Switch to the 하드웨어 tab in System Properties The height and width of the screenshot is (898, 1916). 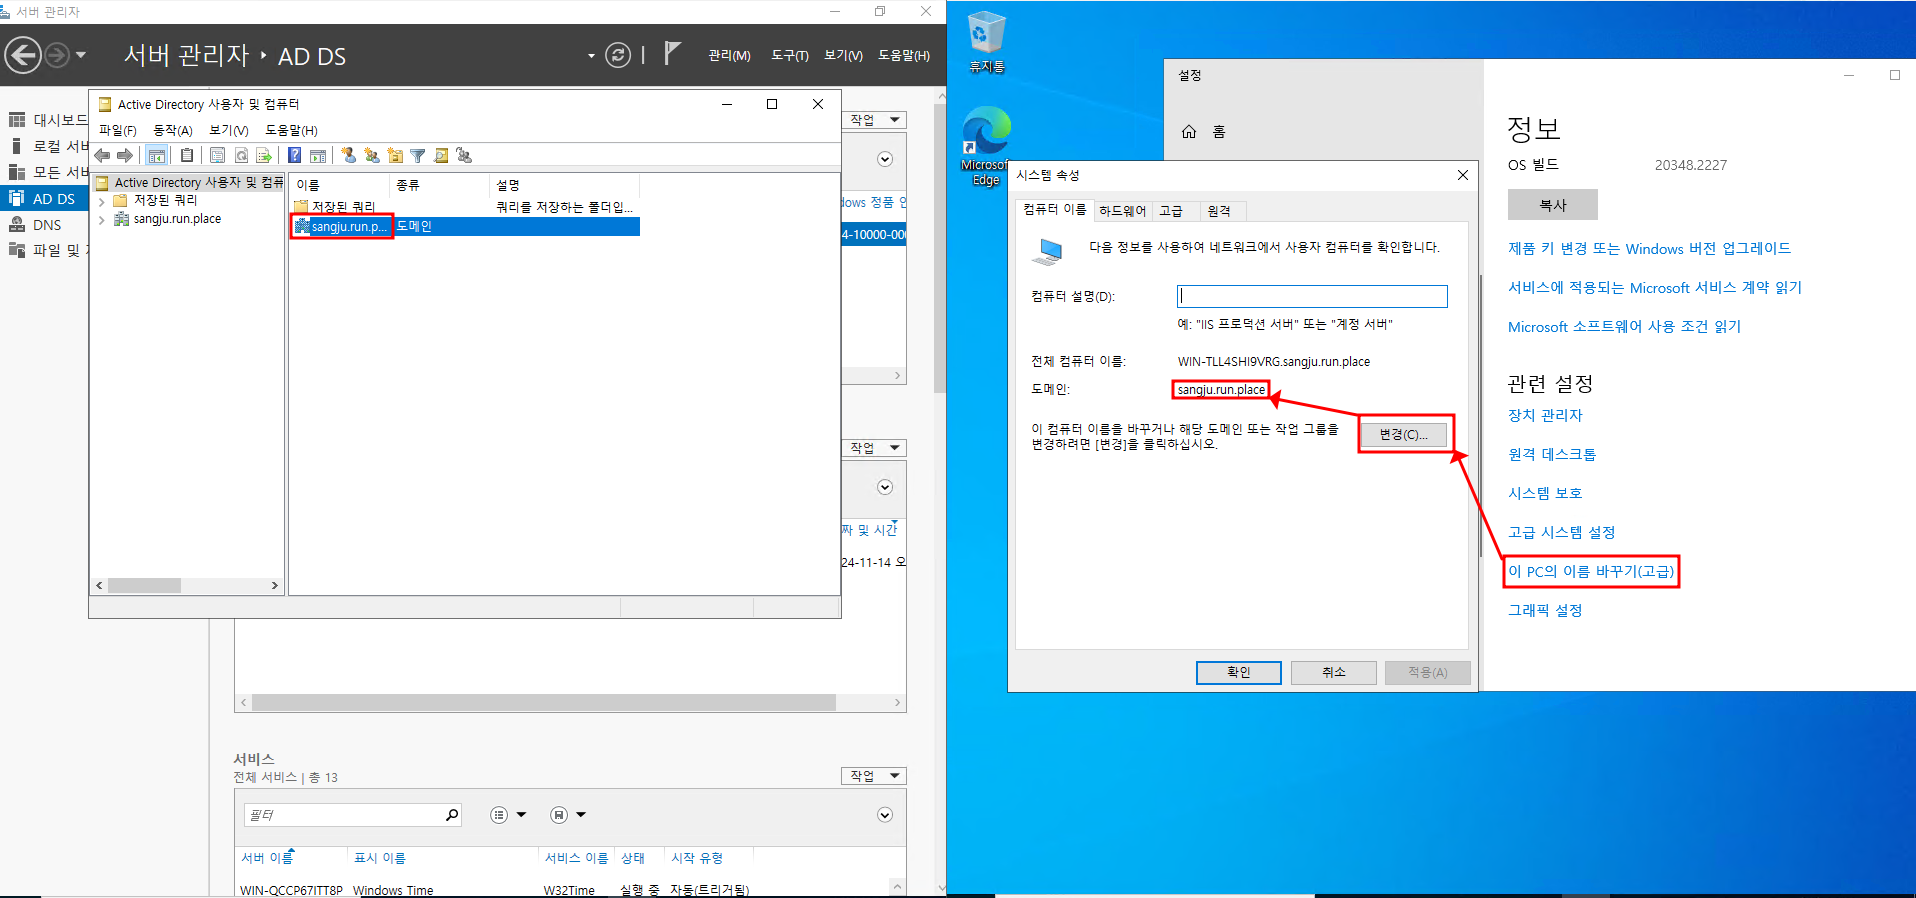click(1122, 211)
